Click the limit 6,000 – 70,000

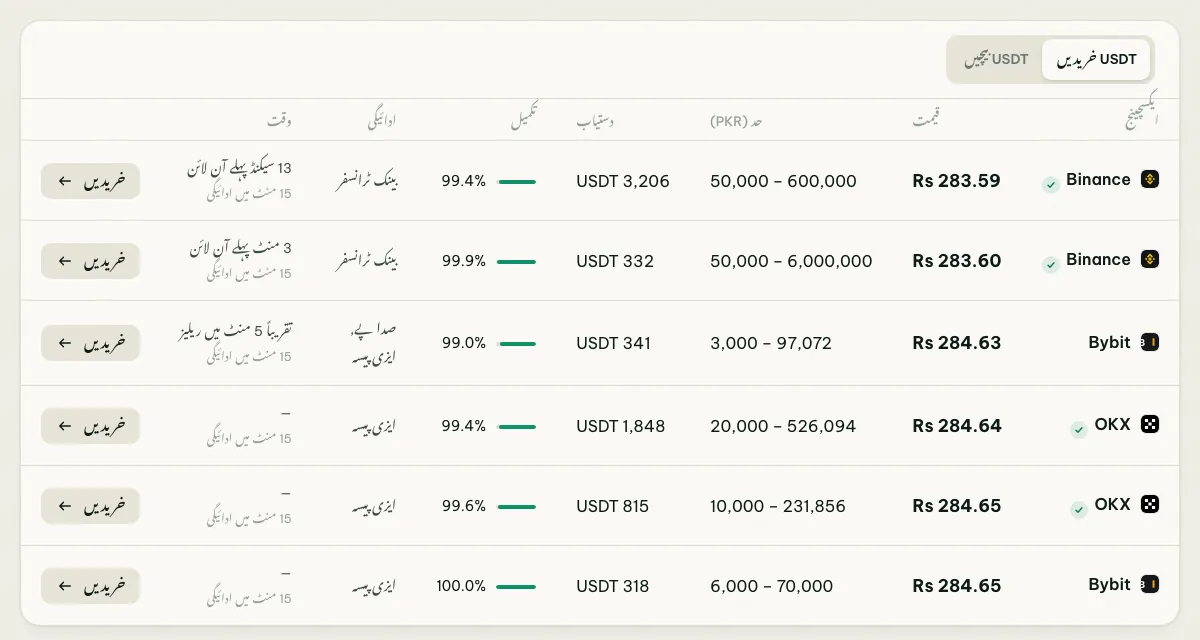pos(772,586)
